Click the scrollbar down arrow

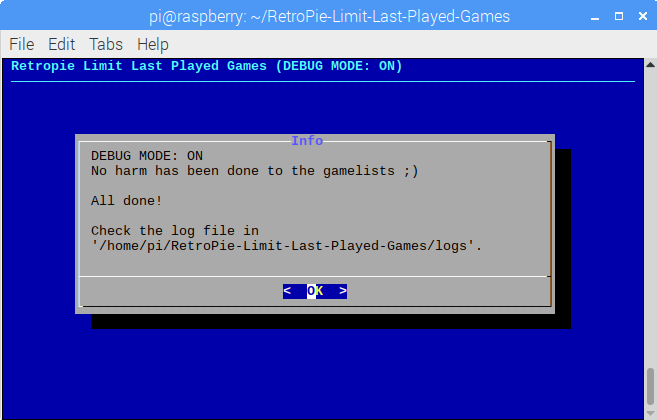pos(650,415)
